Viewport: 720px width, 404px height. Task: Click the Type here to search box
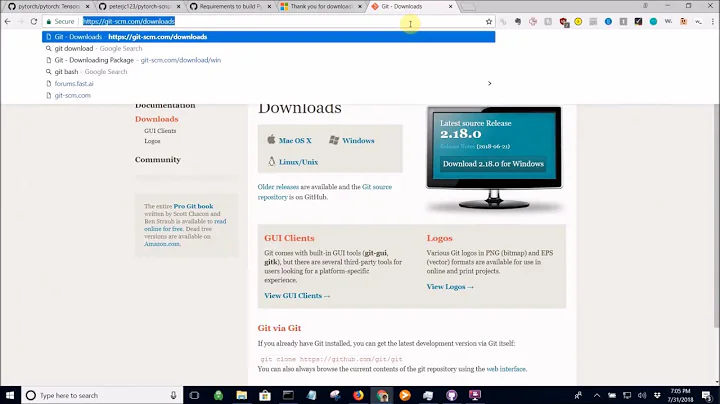(102, 395)
